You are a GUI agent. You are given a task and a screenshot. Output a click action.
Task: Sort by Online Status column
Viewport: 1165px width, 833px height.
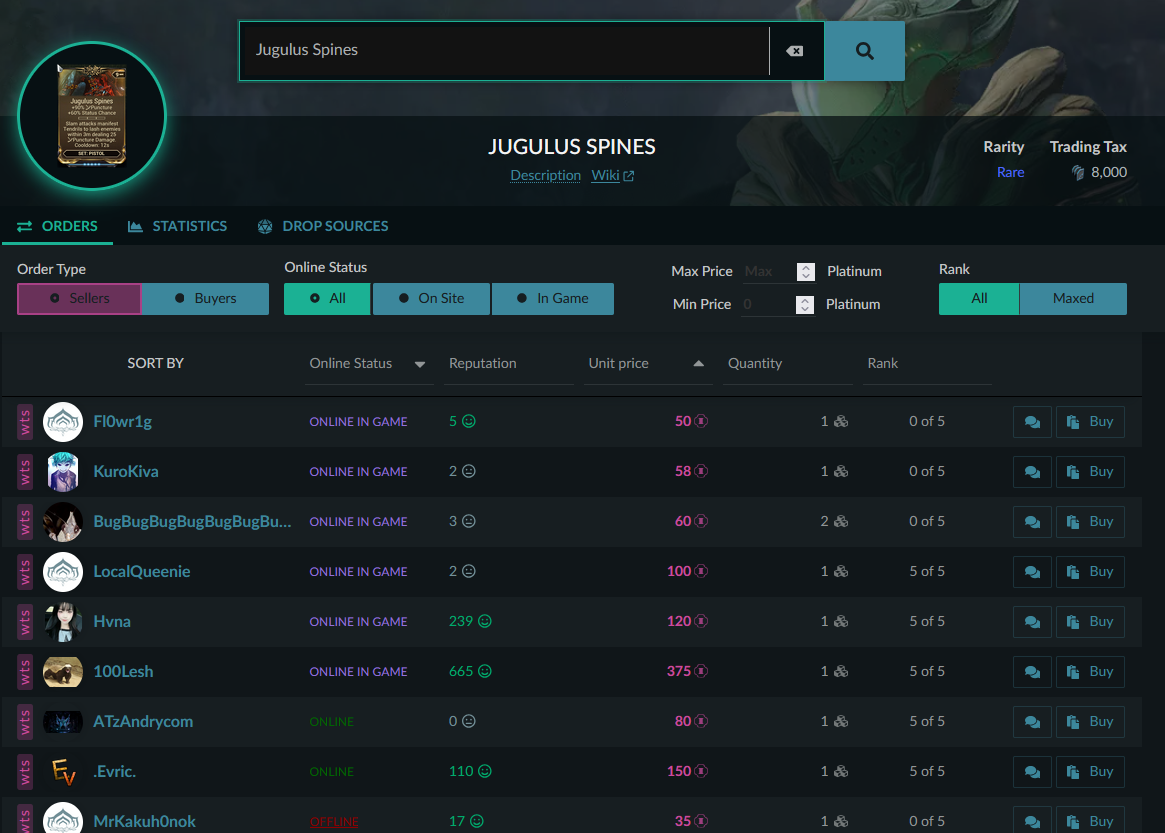(367, 363)
